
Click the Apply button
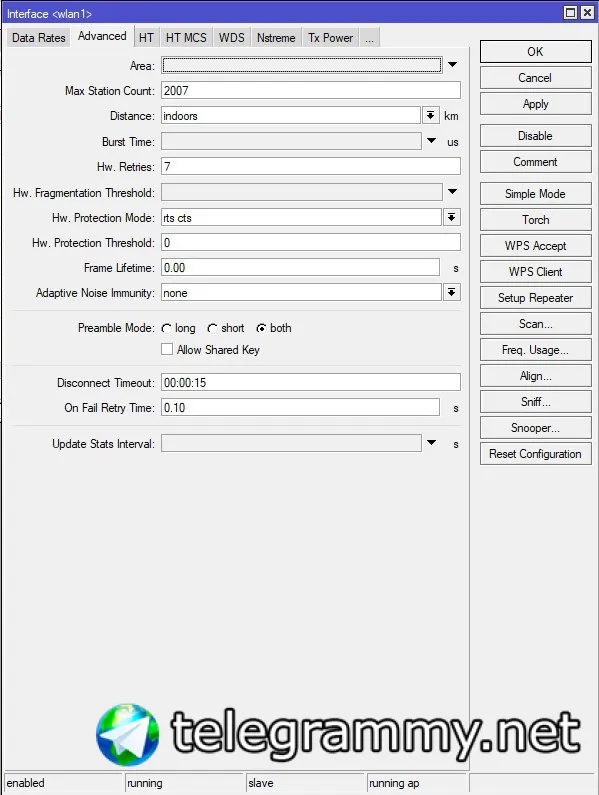tap(536, 104)
